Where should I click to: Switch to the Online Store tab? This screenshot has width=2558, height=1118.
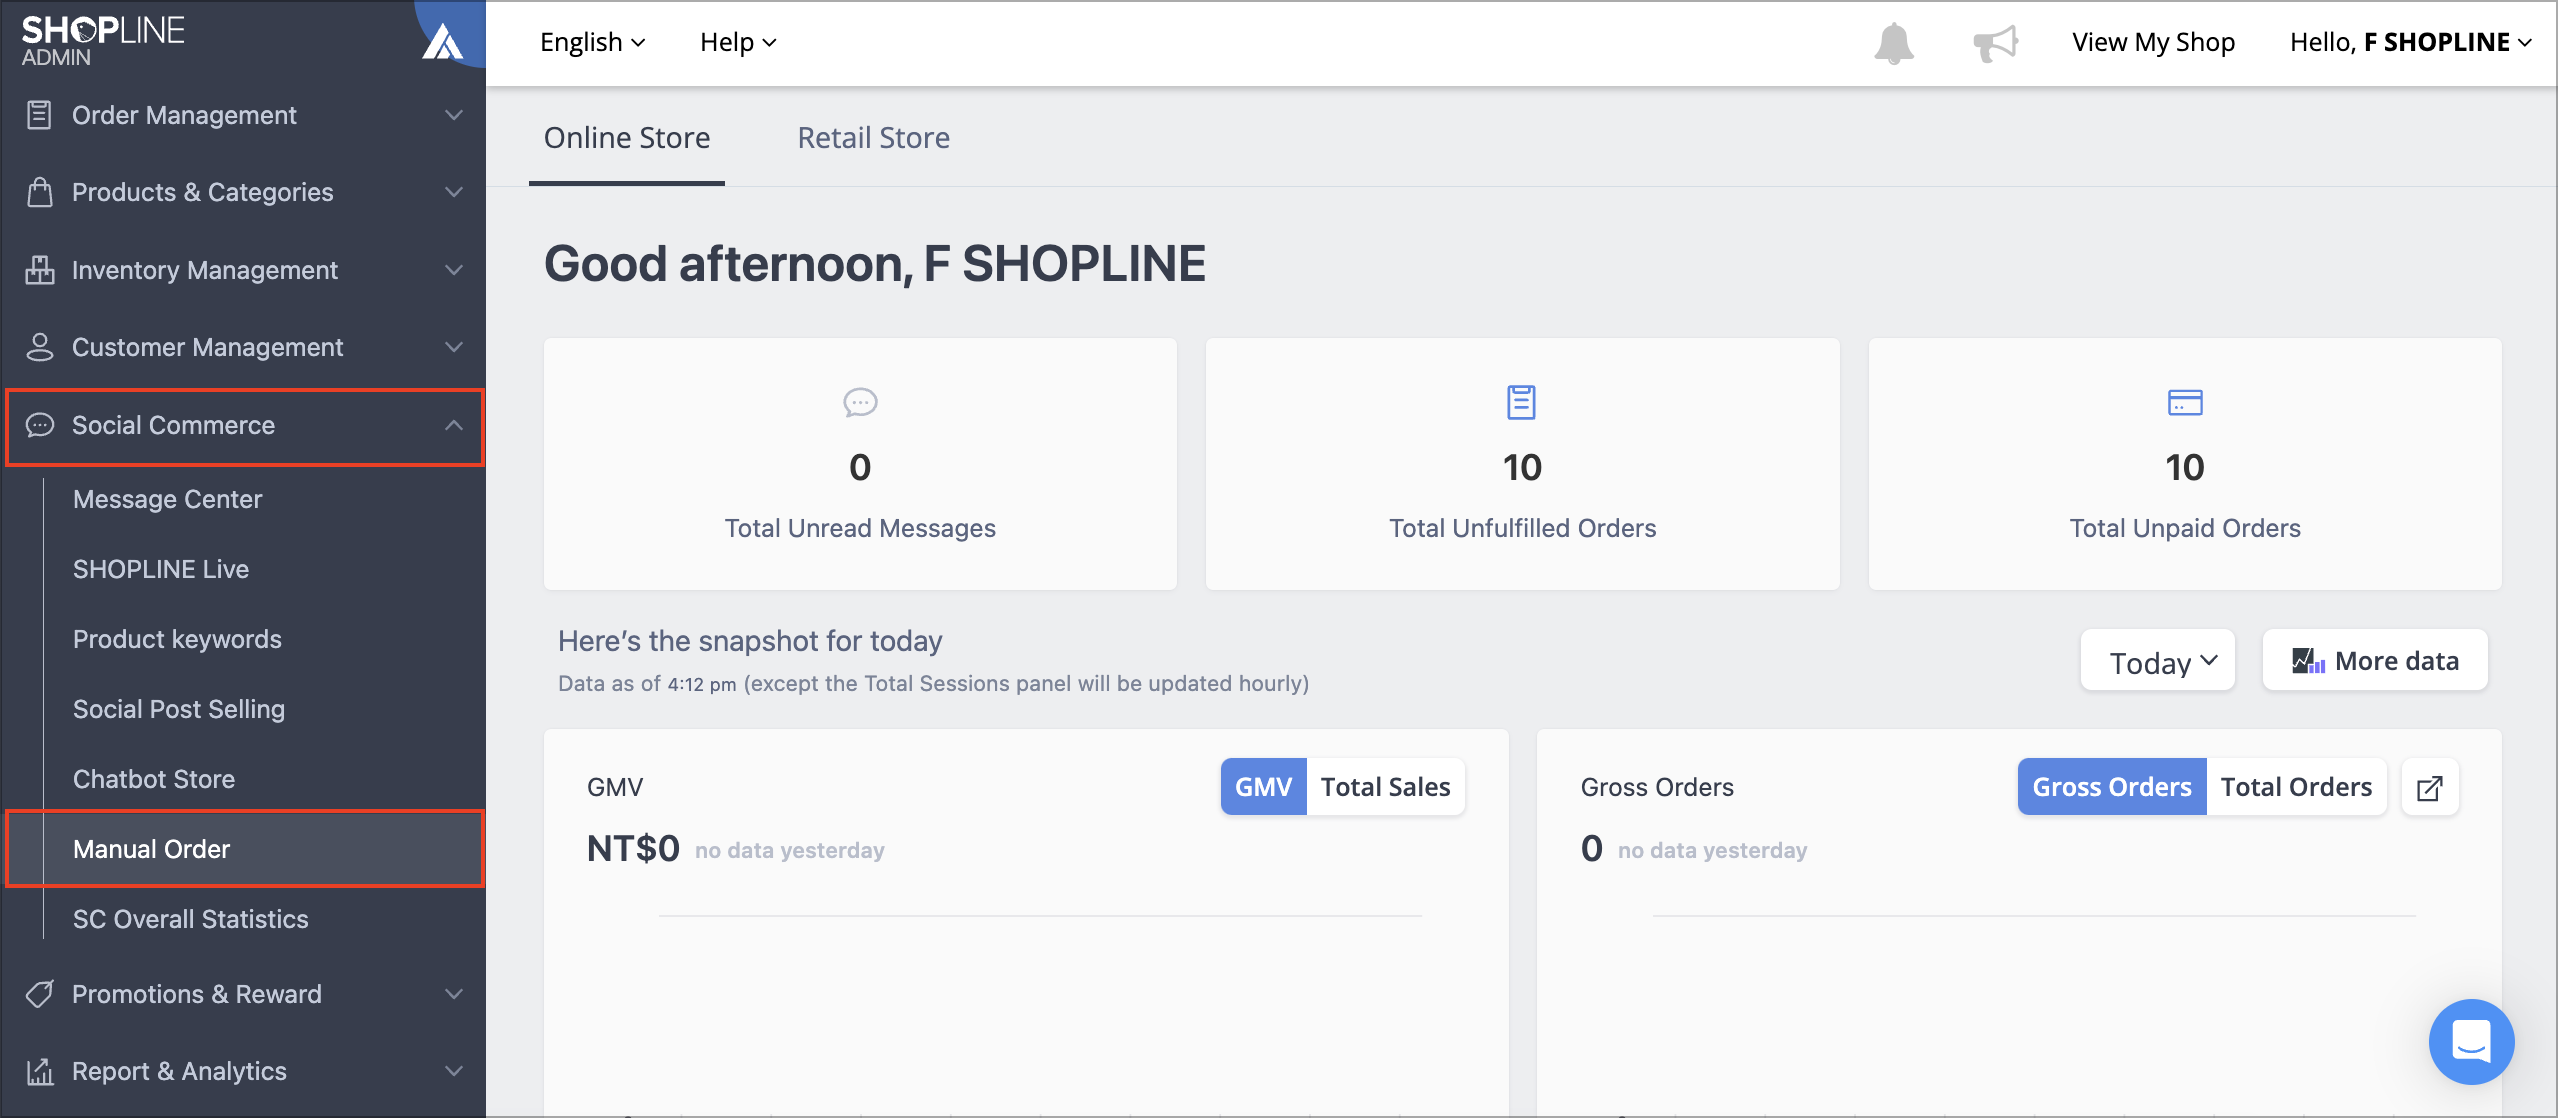click(627, 138)
